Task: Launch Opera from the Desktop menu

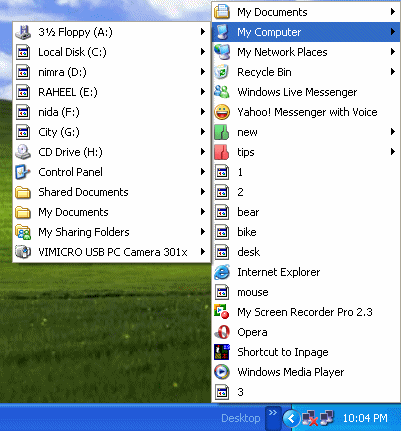Action: [306, 332]
